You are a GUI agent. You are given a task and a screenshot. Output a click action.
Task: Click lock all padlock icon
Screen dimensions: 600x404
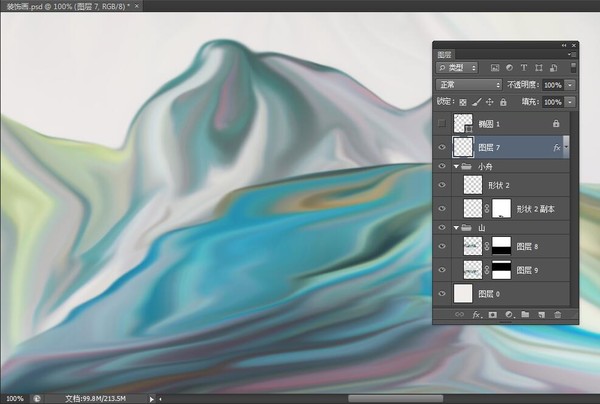pyautogui.click(x=503, y=102)
